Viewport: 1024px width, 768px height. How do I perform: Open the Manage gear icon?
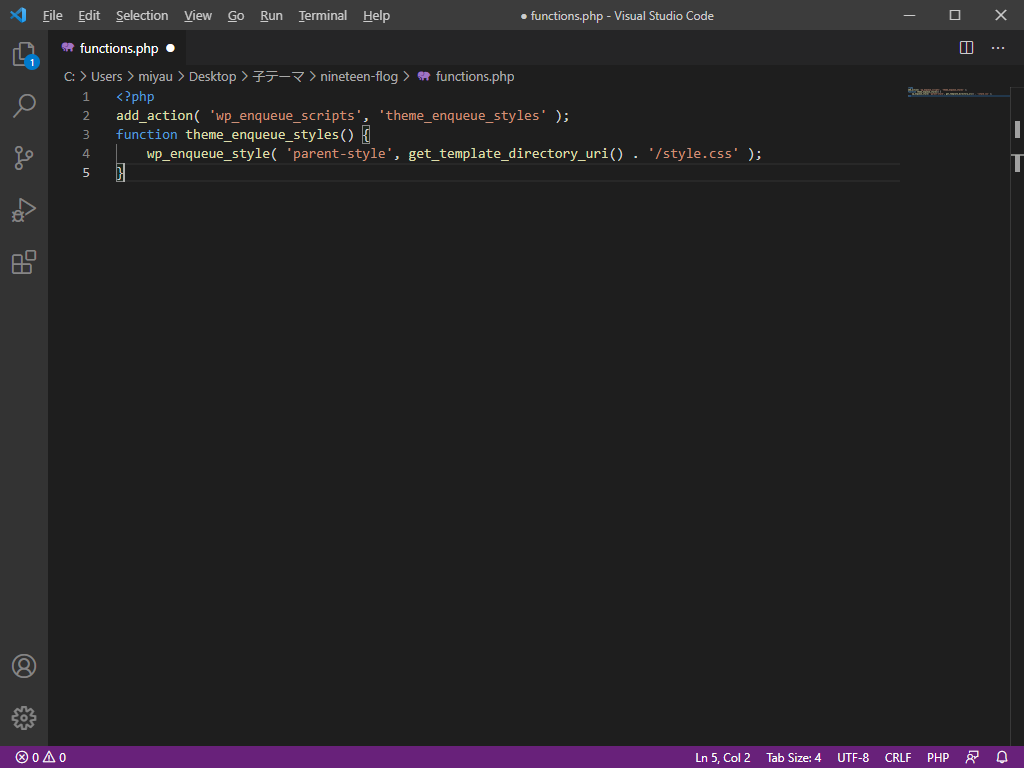point(24,718)
